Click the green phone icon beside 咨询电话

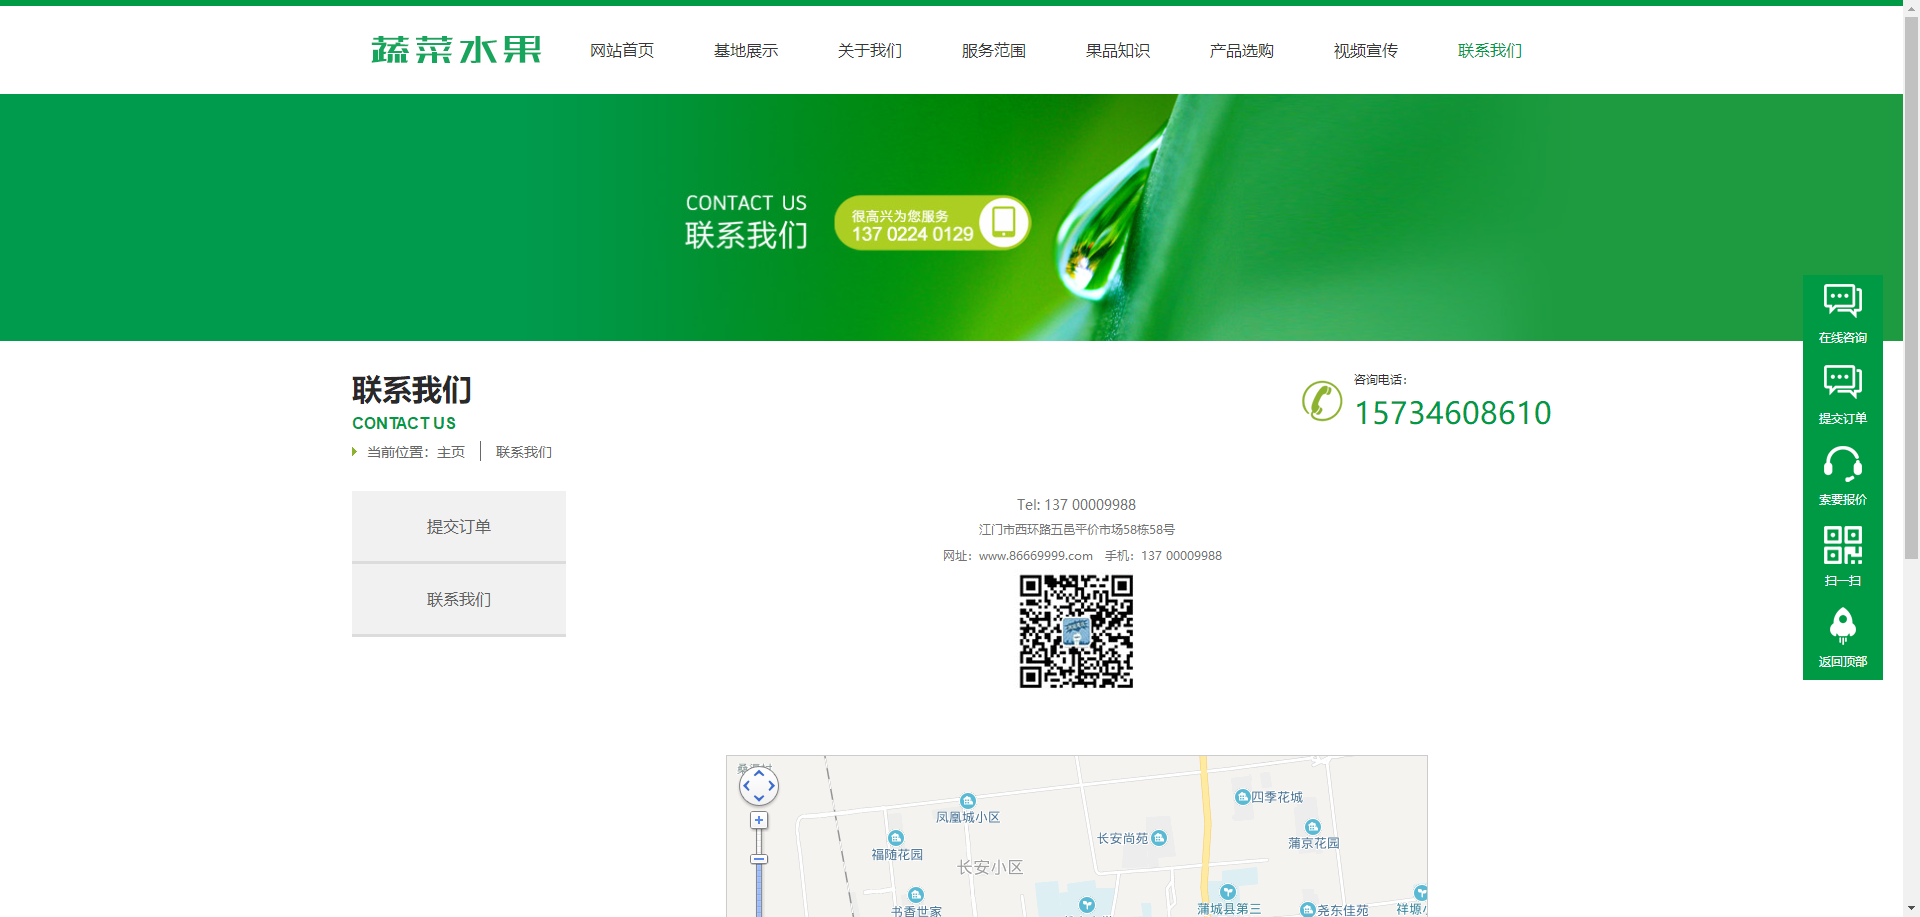point(1322,401)
